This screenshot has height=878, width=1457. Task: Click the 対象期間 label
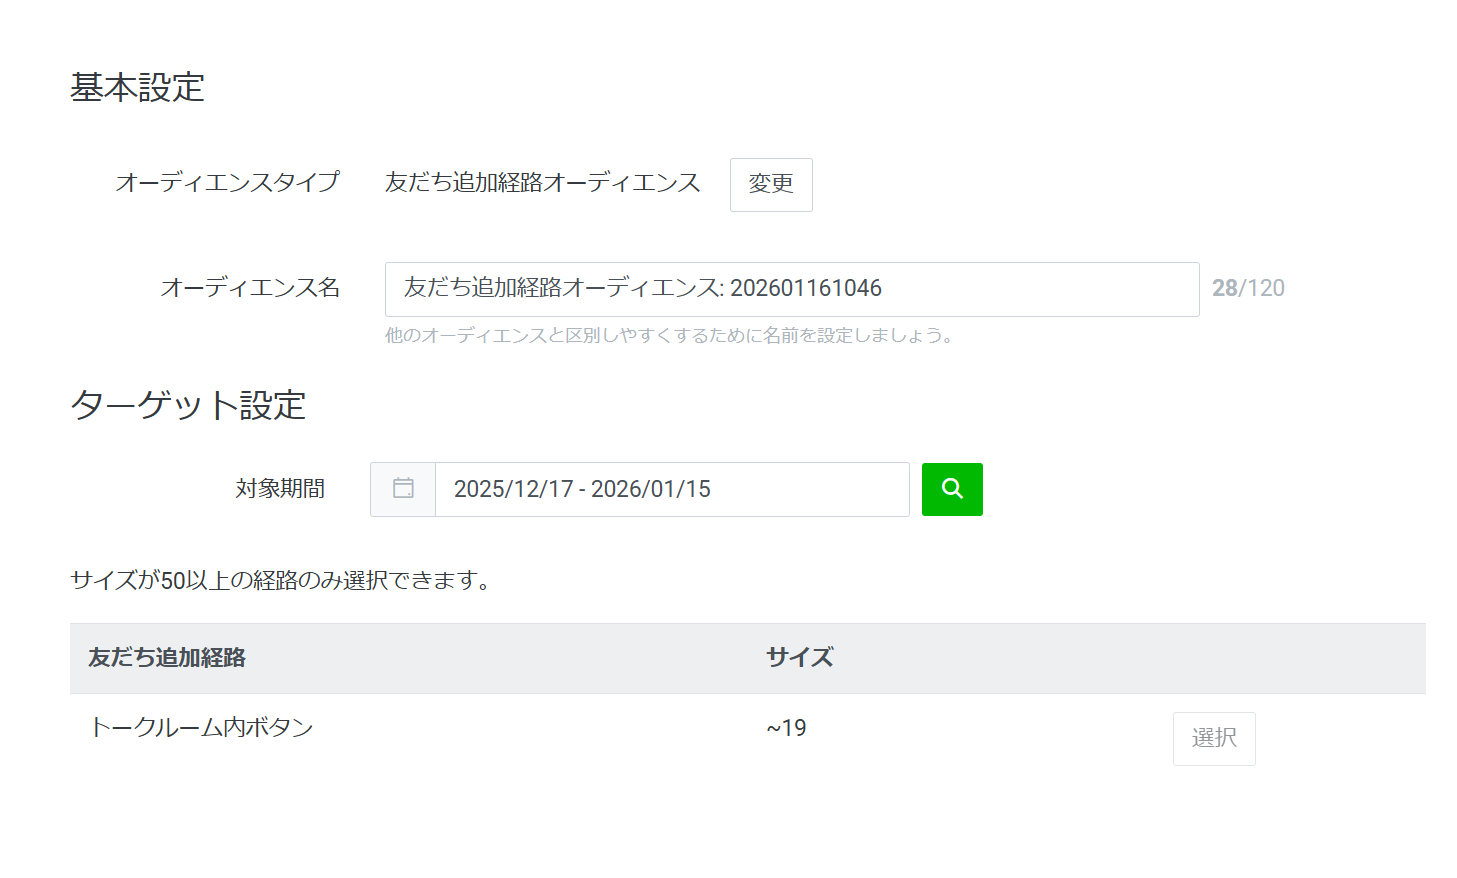280,489
